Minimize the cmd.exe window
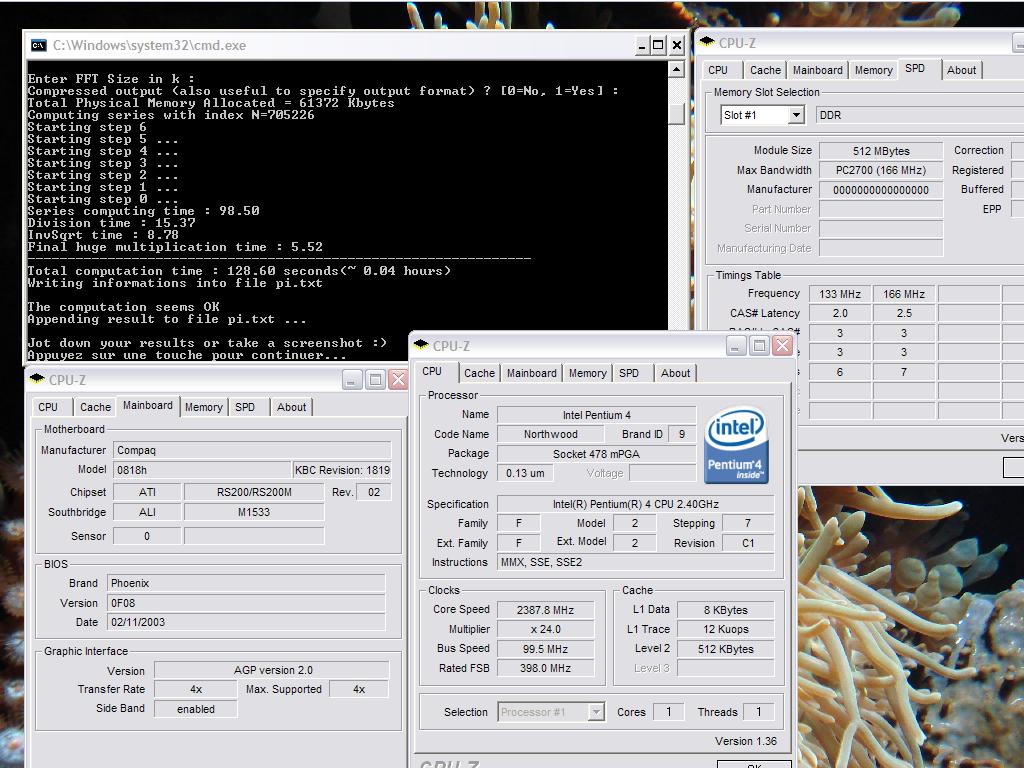 (x=642, y=45)
